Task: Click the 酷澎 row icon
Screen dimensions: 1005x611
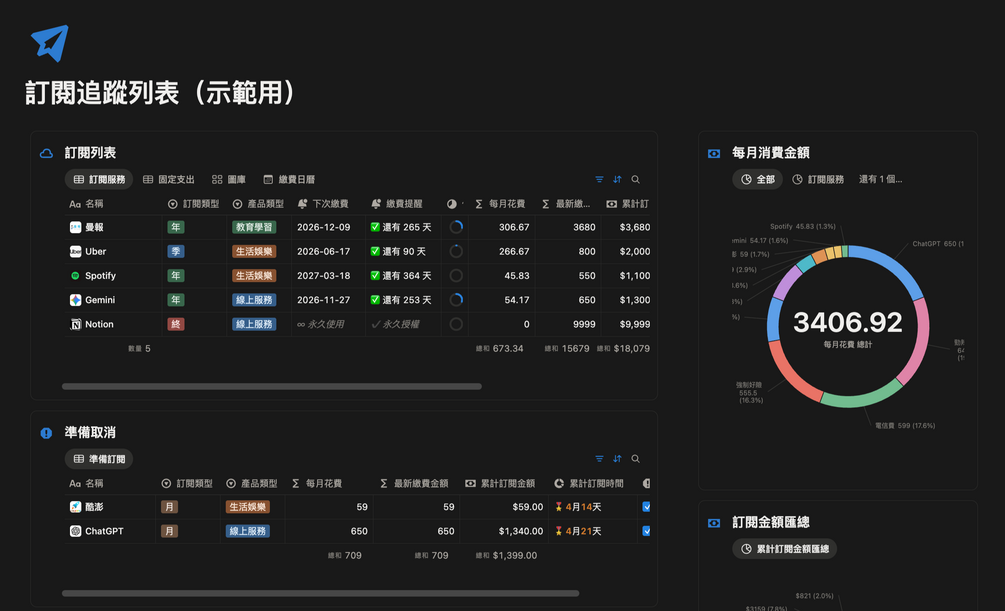Action: point(75,506)
